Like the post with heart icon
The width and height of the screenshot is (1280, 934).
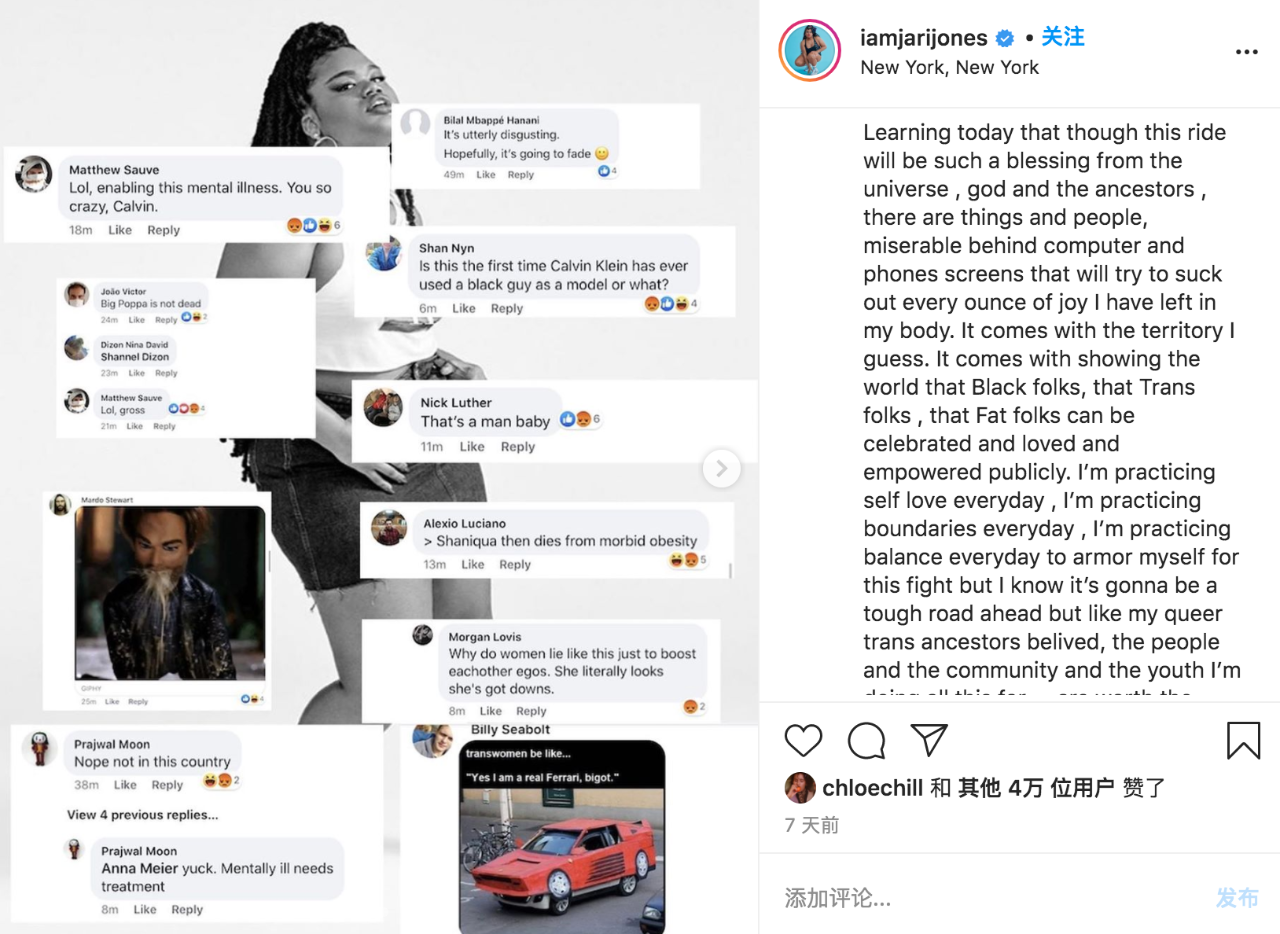(x=803, y=741)
